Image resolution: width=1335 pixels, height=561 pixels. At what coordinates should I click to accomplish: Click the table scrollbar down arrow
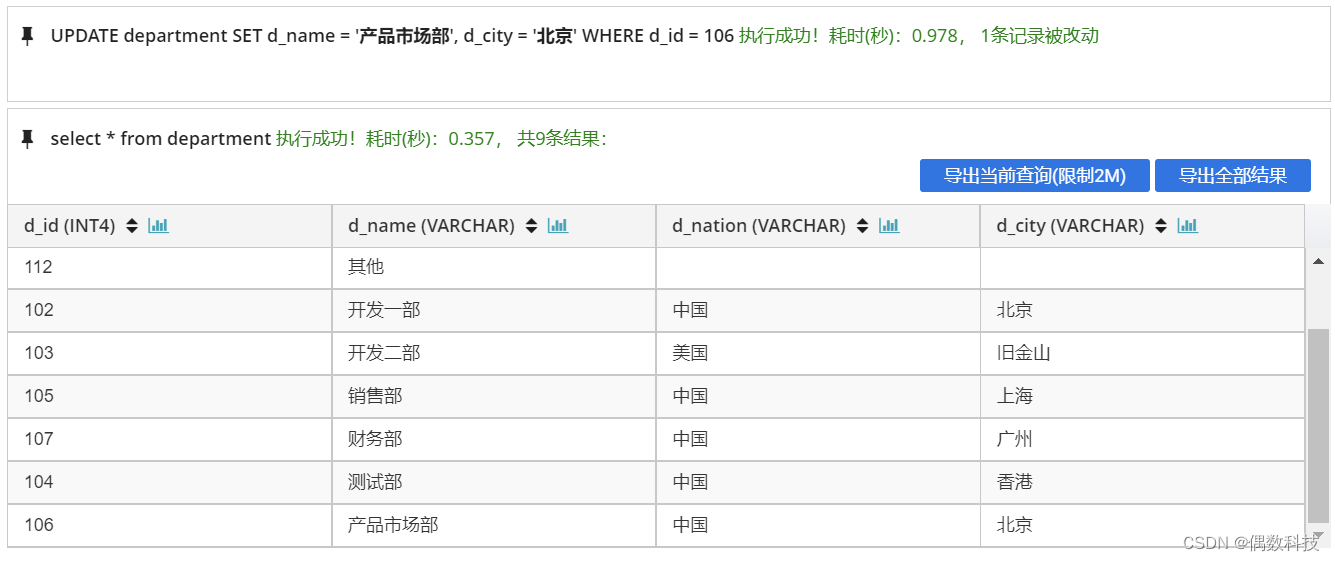(x=1319, y=536)
